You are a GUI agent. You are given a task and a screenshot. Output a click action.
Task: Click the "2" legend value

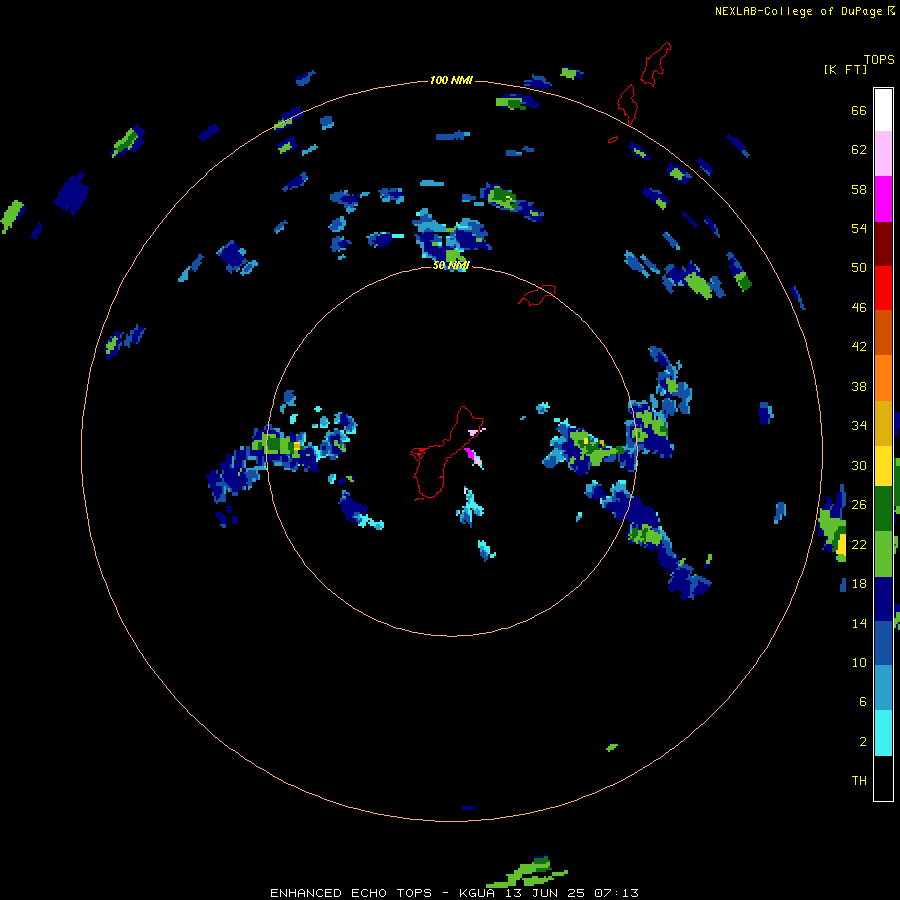click(x=863, y=742)
